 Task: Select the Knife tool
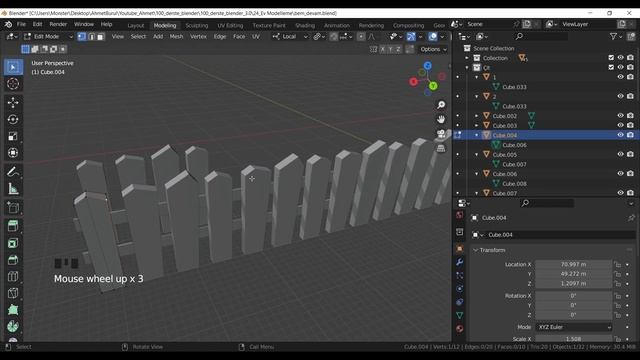[13, 293]
